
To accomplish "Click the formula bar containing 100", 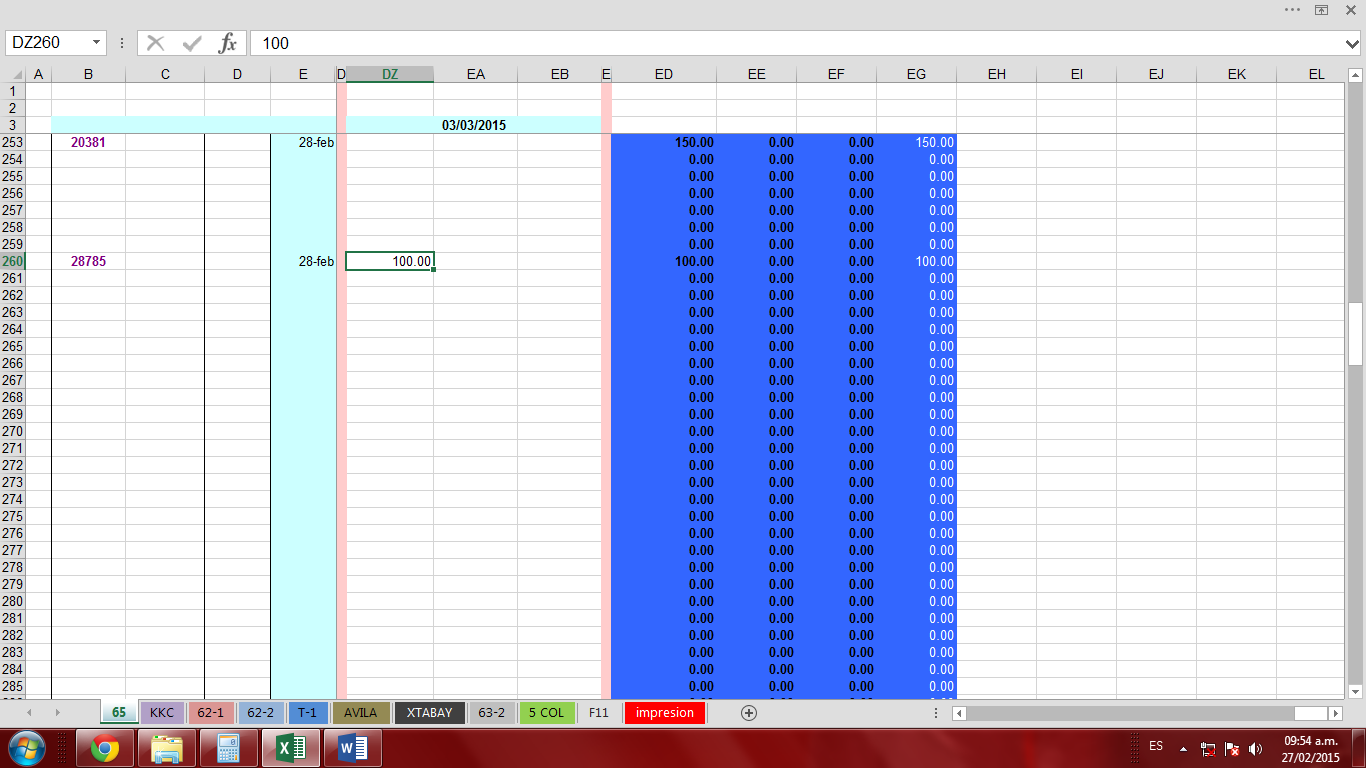I will tap(795, 43).
